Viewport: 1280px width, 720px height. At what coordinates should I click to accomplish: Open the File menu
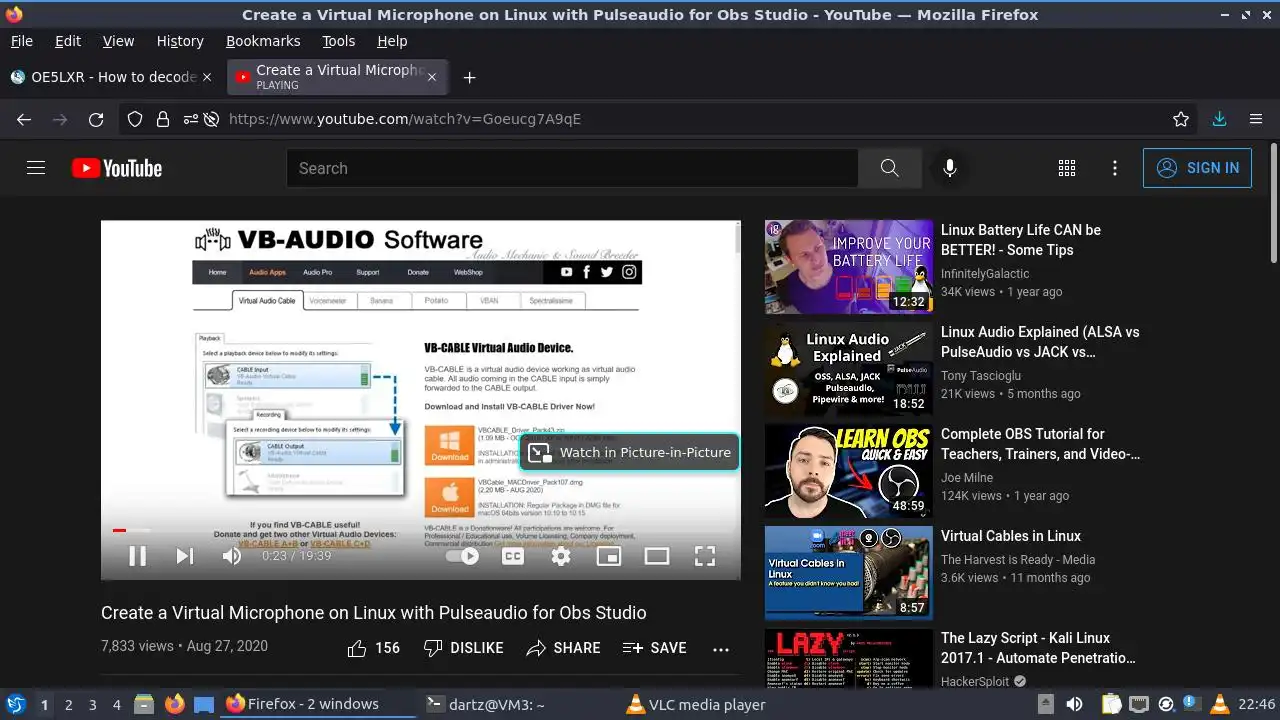21,41
